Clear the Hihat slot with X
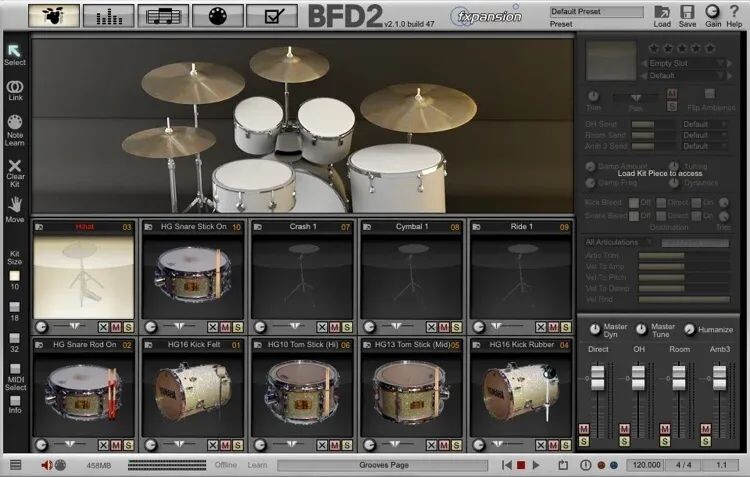The height and width of the screenshot is (477, 750). [103, 327]
